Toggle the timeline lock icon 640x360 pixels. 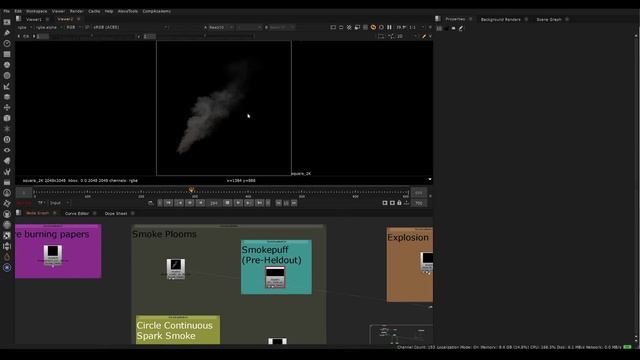399,203
